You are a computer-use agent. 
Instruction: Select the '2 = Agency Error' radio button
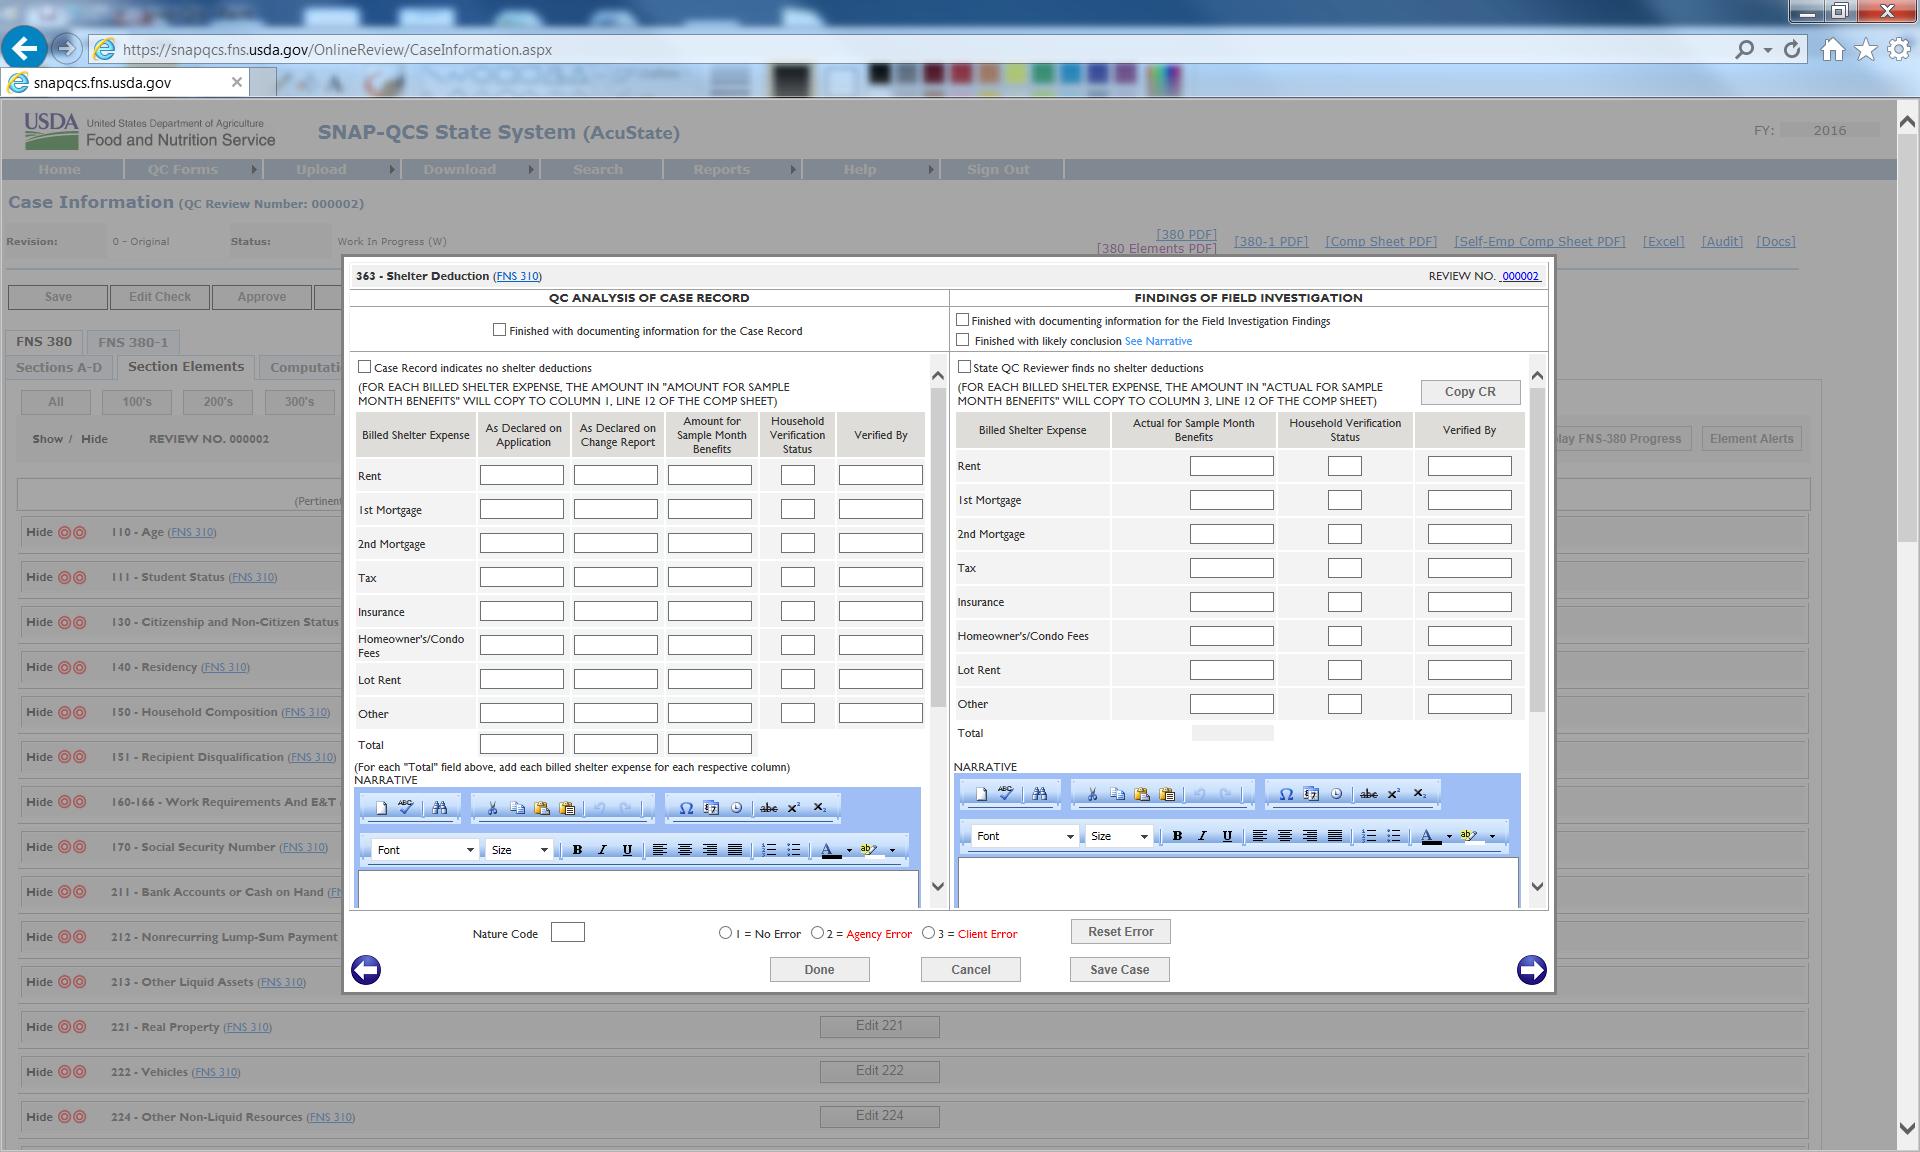tap(817, 933)
